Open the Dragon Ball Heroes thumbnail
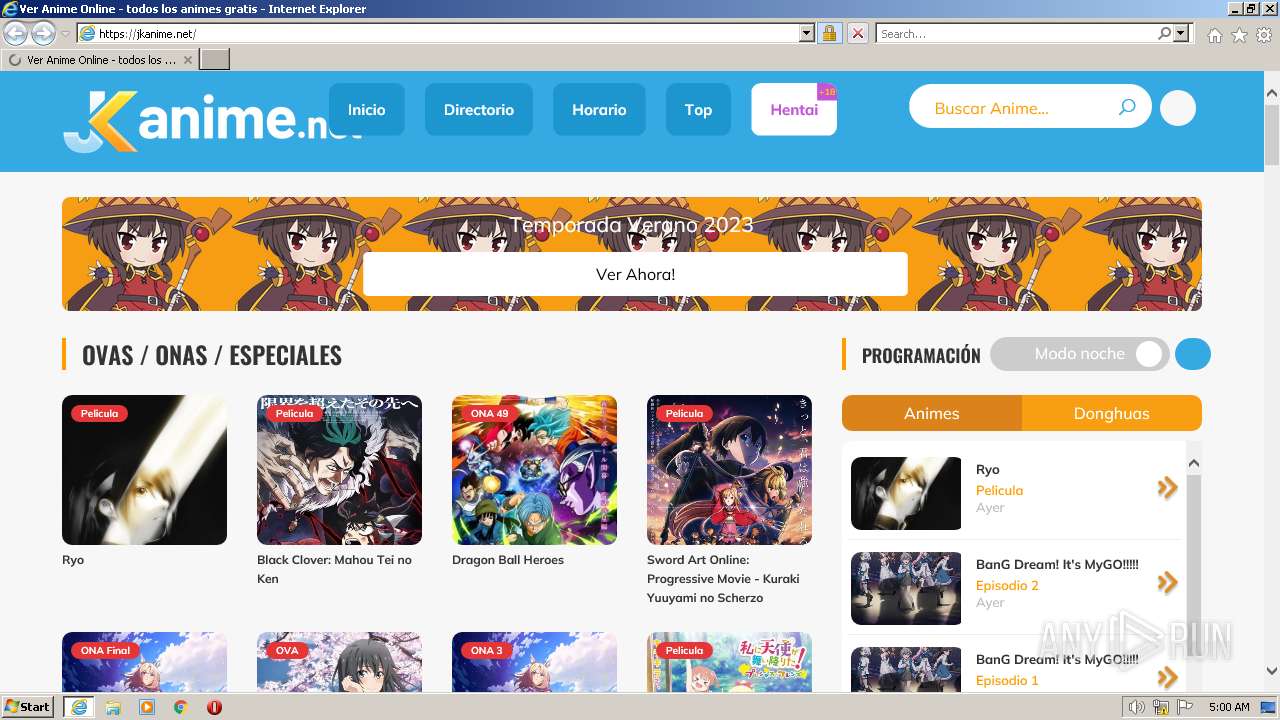 click(534, 470)
